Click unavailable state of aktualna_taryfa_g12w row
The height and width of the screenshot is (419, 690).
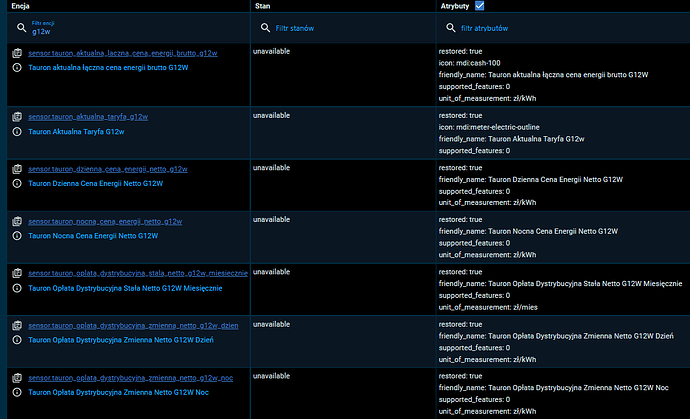tap(272, 115)
